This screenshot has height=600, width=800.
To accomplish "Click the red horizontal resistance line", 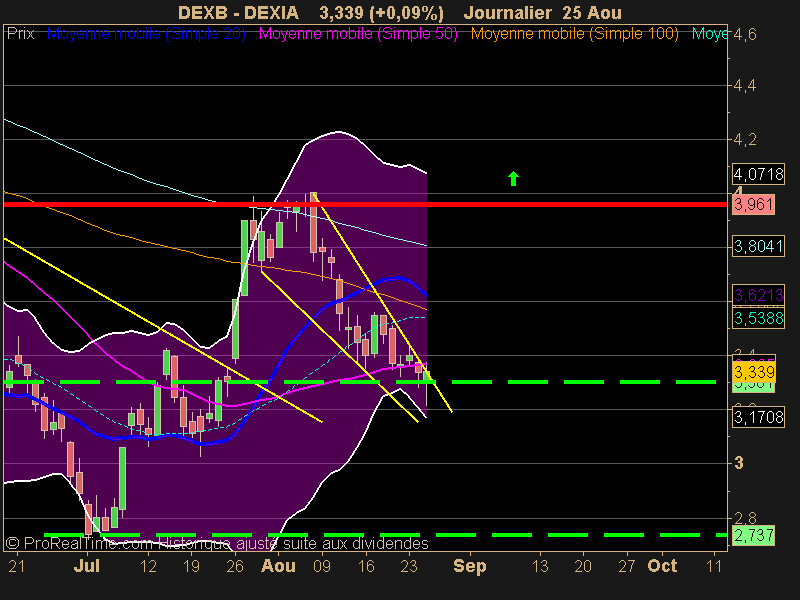I will pos(365,205).
